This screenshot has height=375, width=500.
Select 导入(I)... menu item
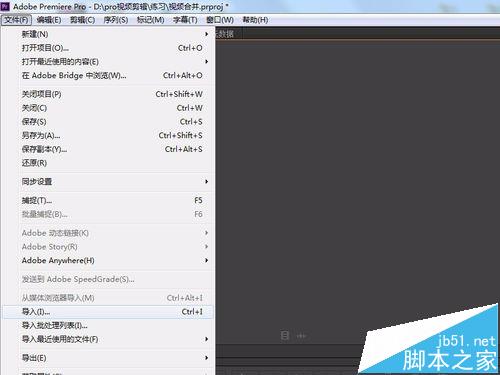pos(107,312)
